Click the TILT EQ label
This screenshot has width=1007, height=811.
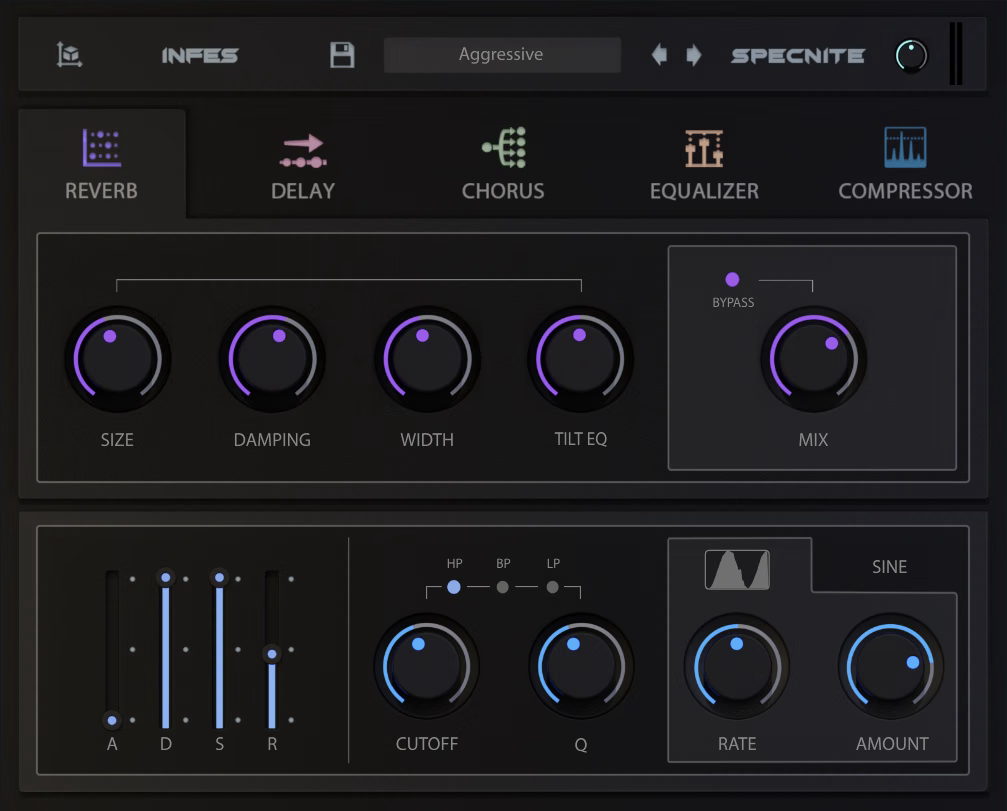(581, 439)
